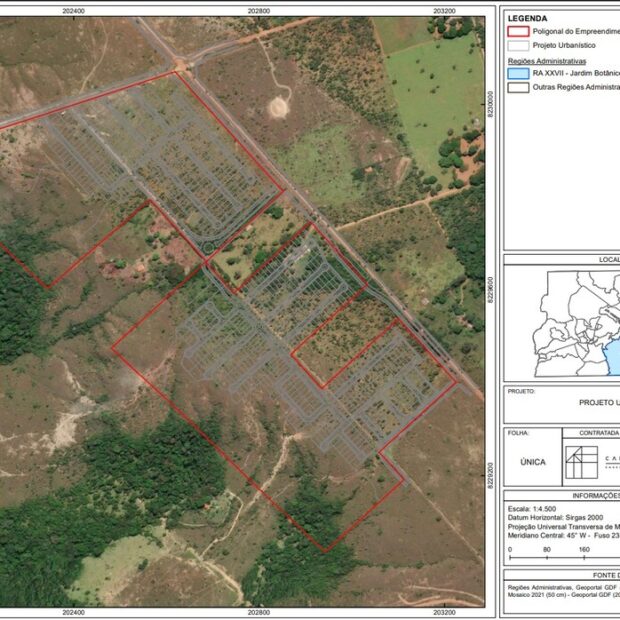Click the blue highlighted region in inset map
620x620 pixels.
[613, 356]
